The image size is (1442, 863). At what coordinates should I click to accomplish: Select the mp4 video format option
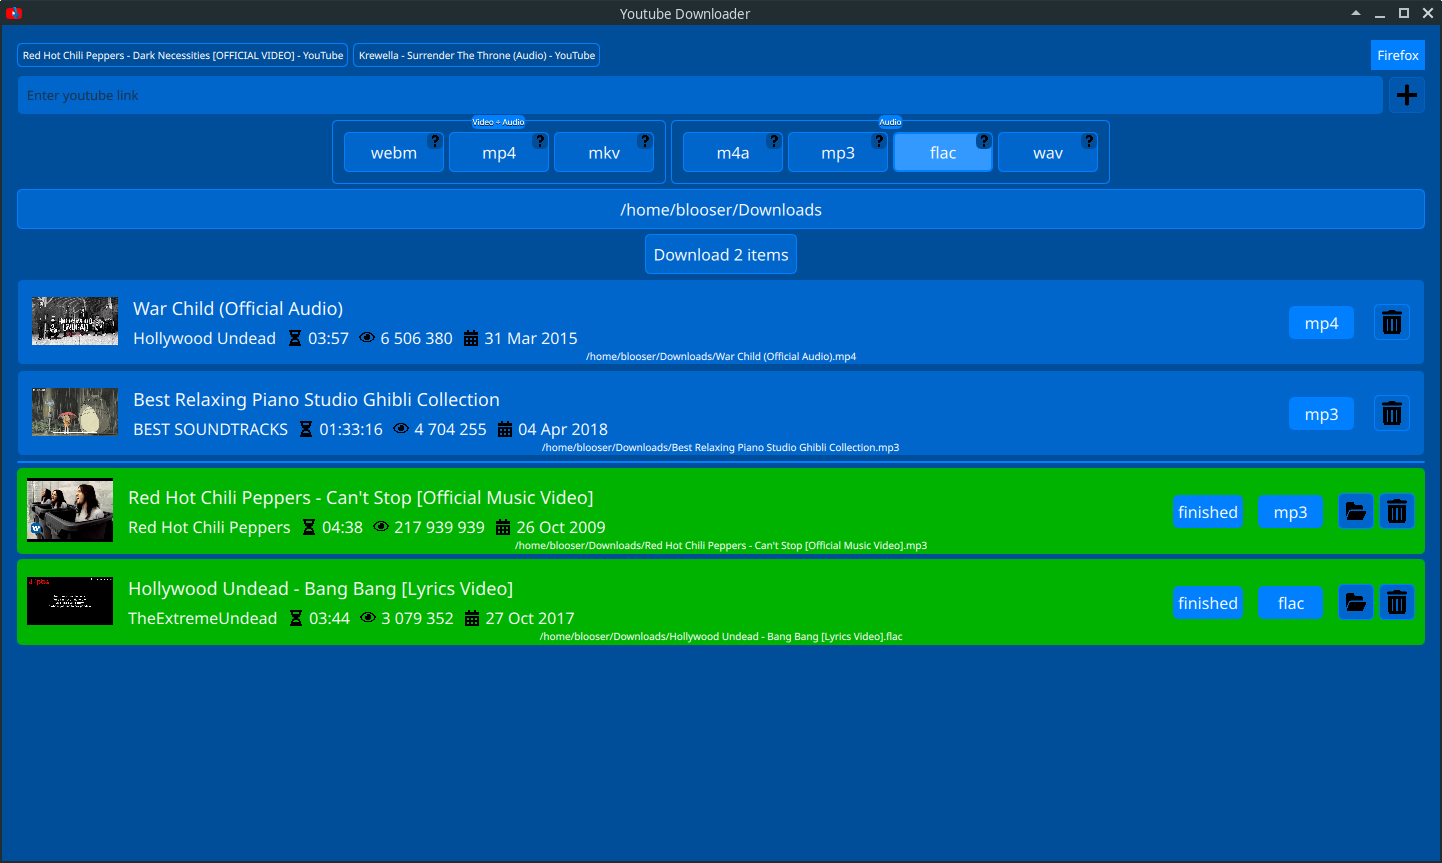coord(498,153)
